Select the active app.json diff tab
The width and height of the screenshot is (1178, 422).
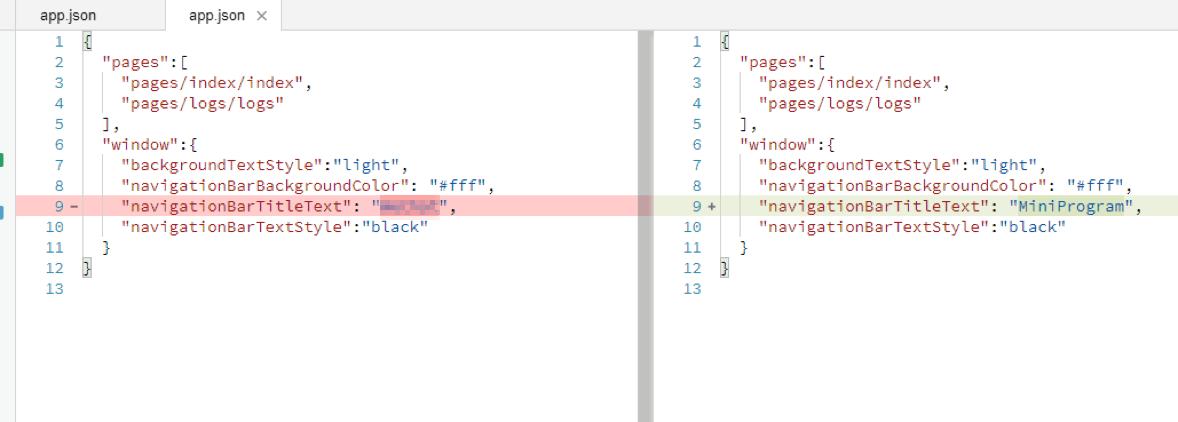(216, 16)
